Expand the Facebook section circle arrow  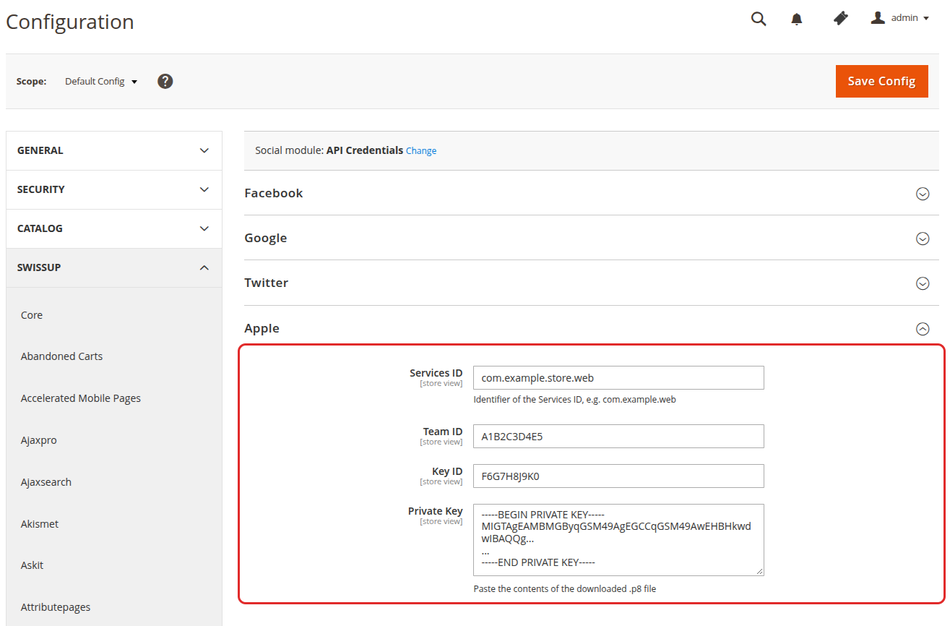point(922,193)
